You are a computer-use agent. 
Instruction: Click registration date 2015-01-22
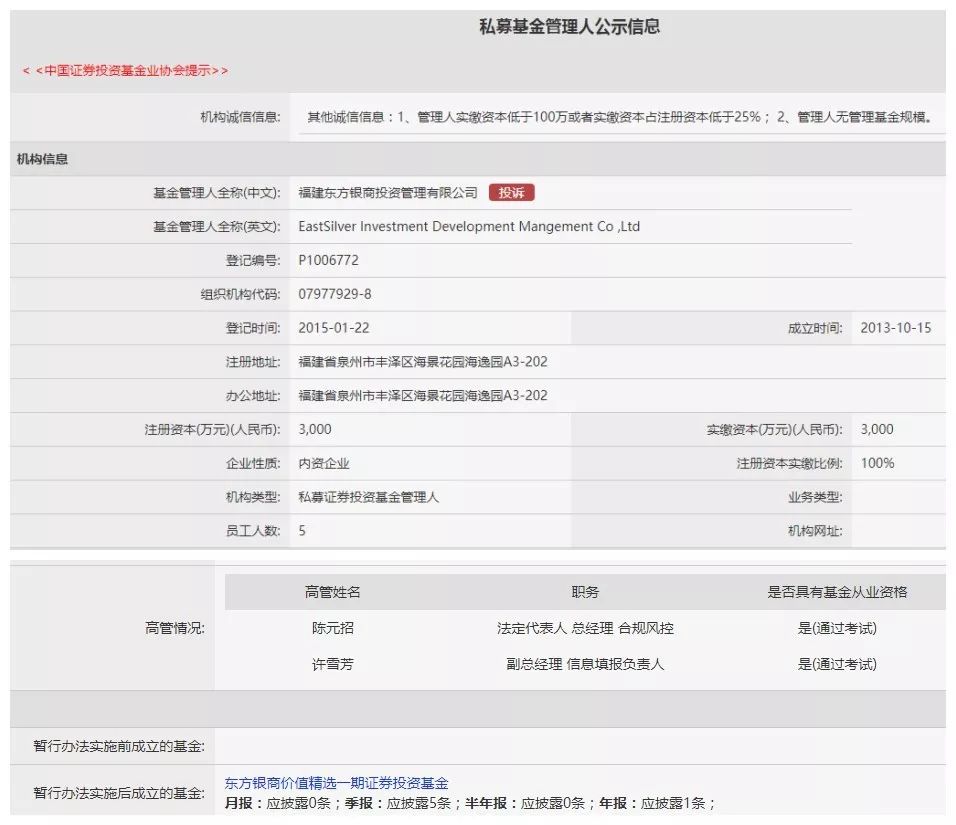coord(334,328)
